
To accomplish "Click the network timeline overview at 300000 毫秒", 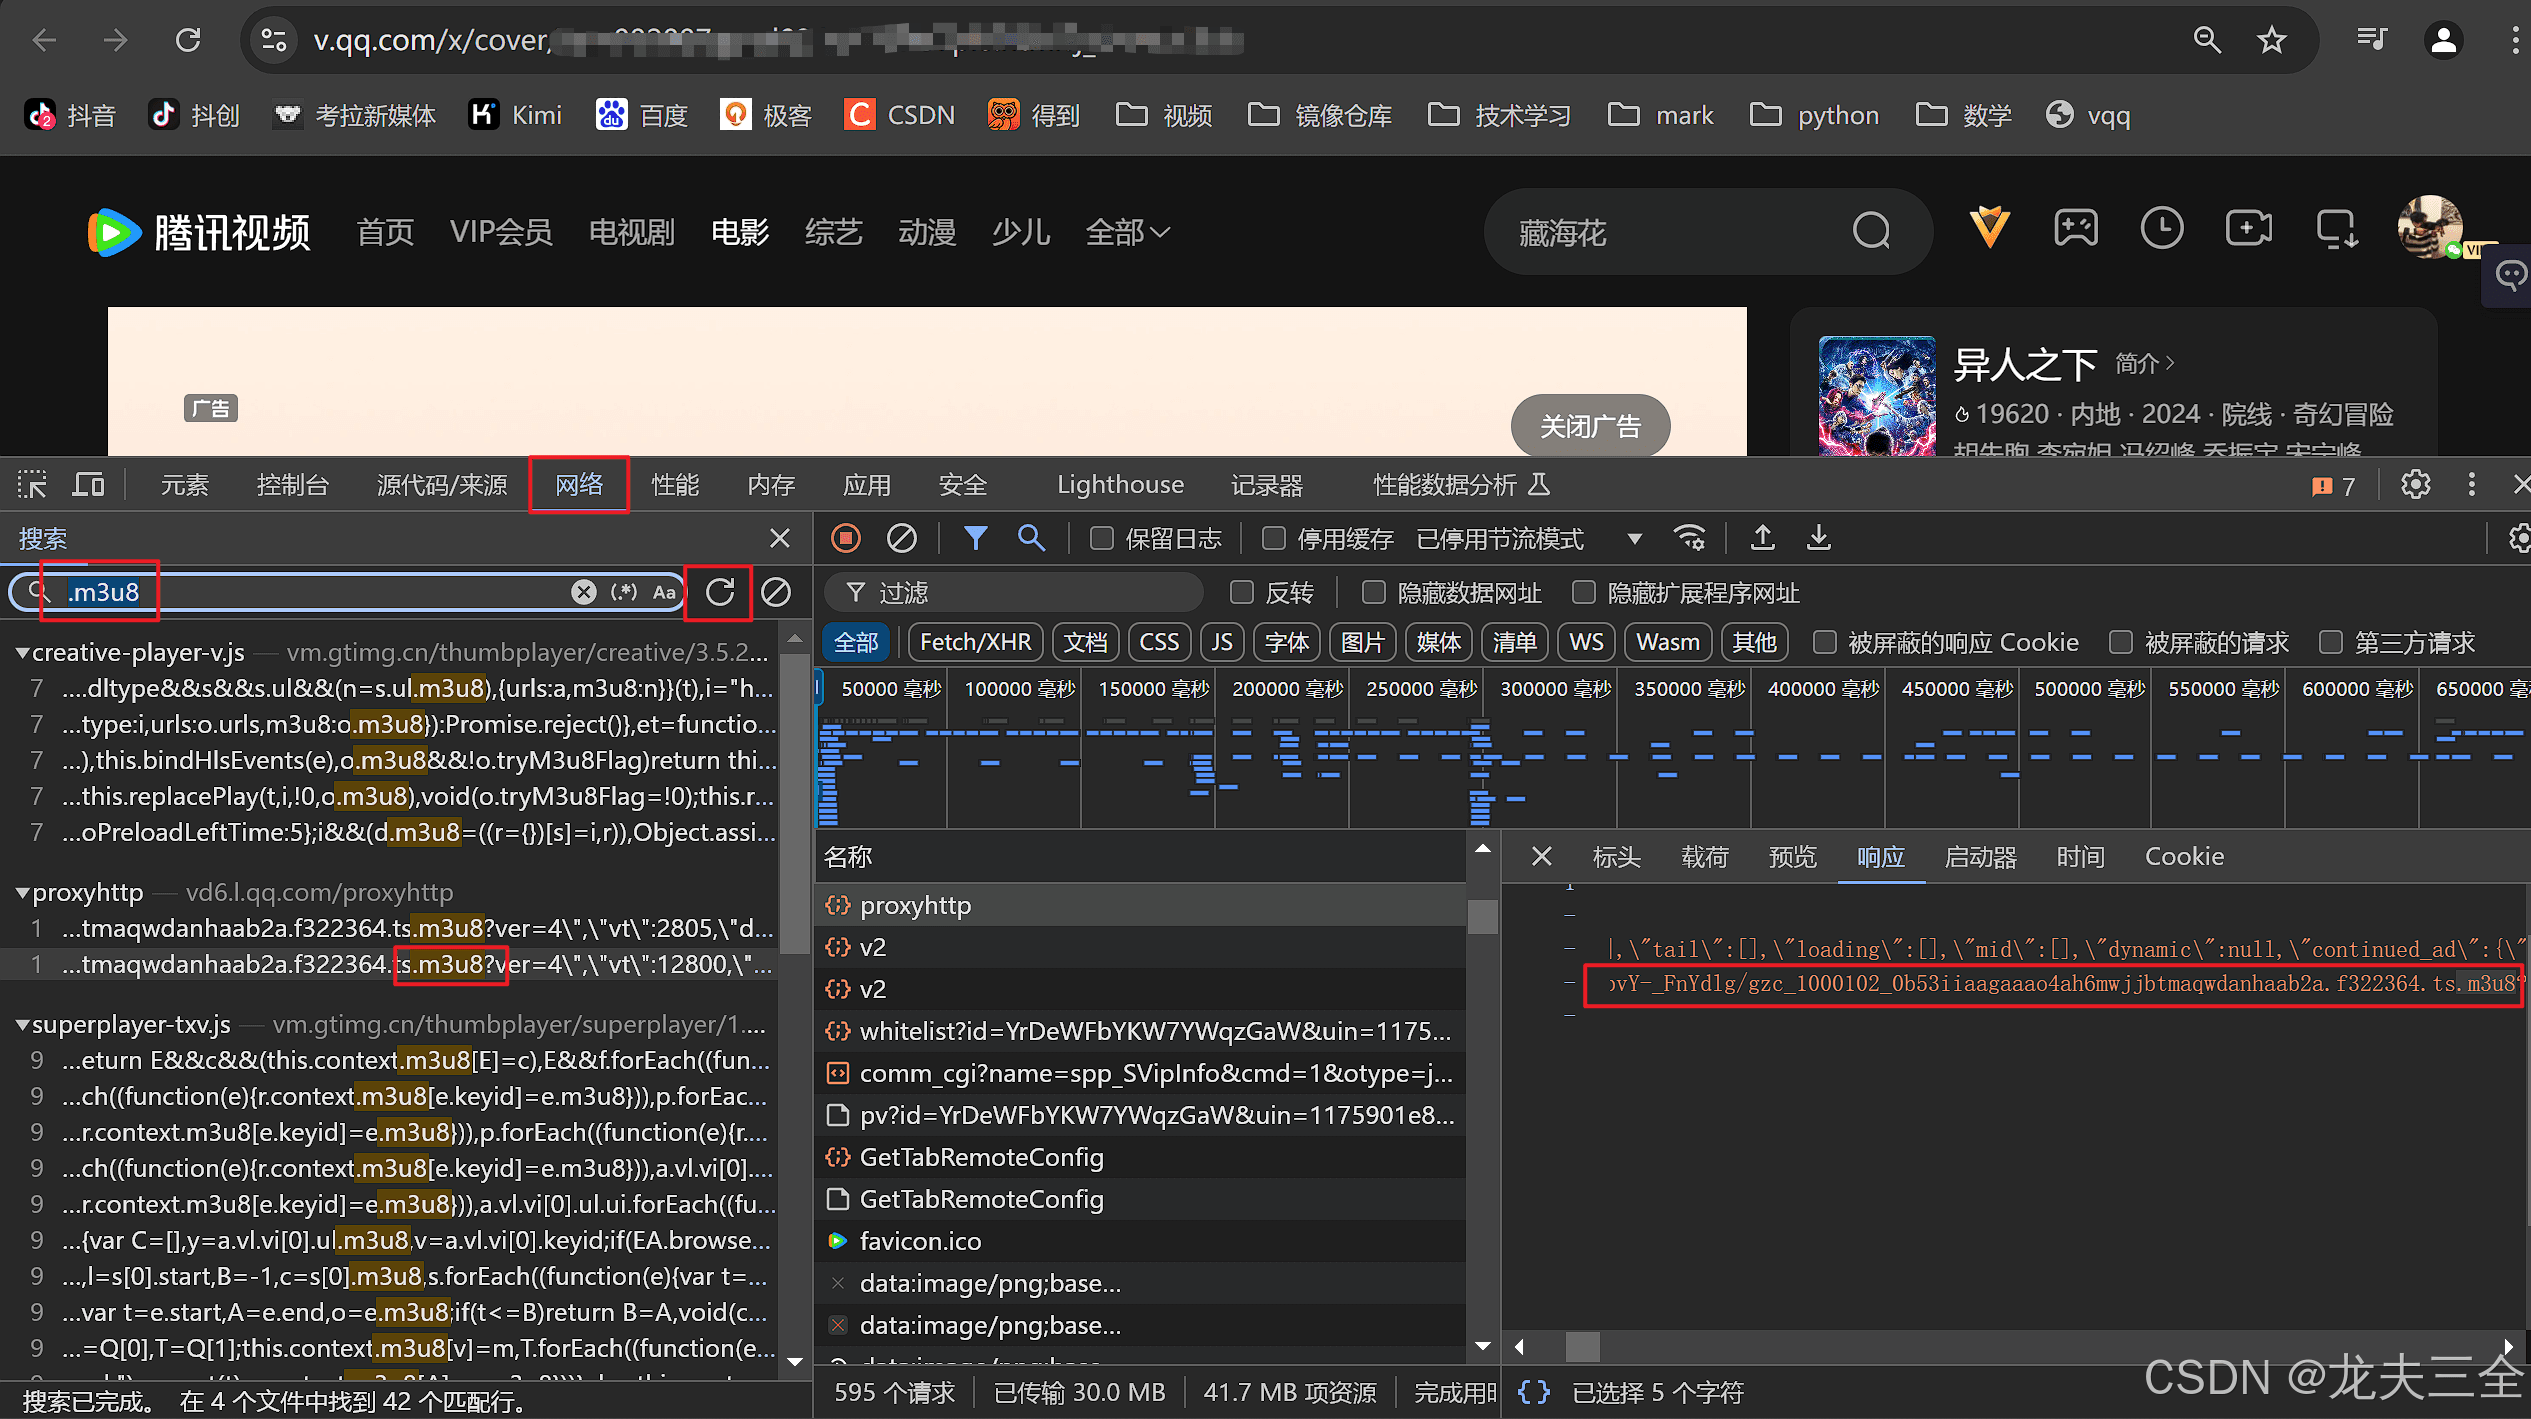I will (x=1555, y=689).
